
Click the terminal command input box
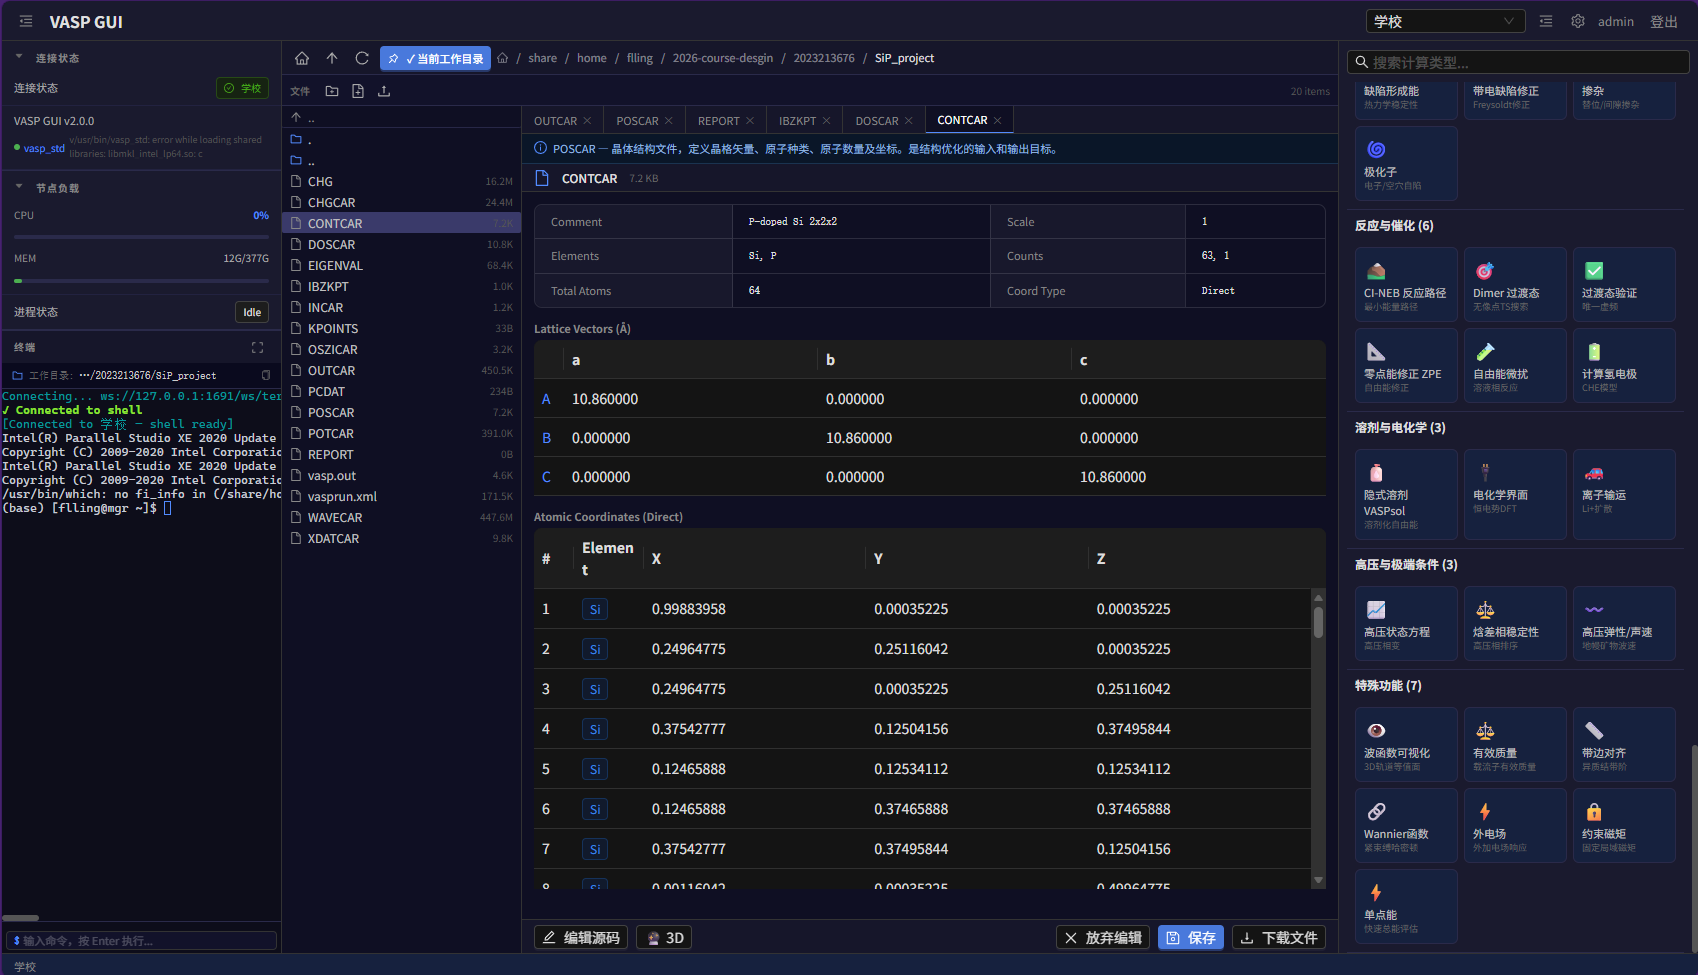pos(141,941)
